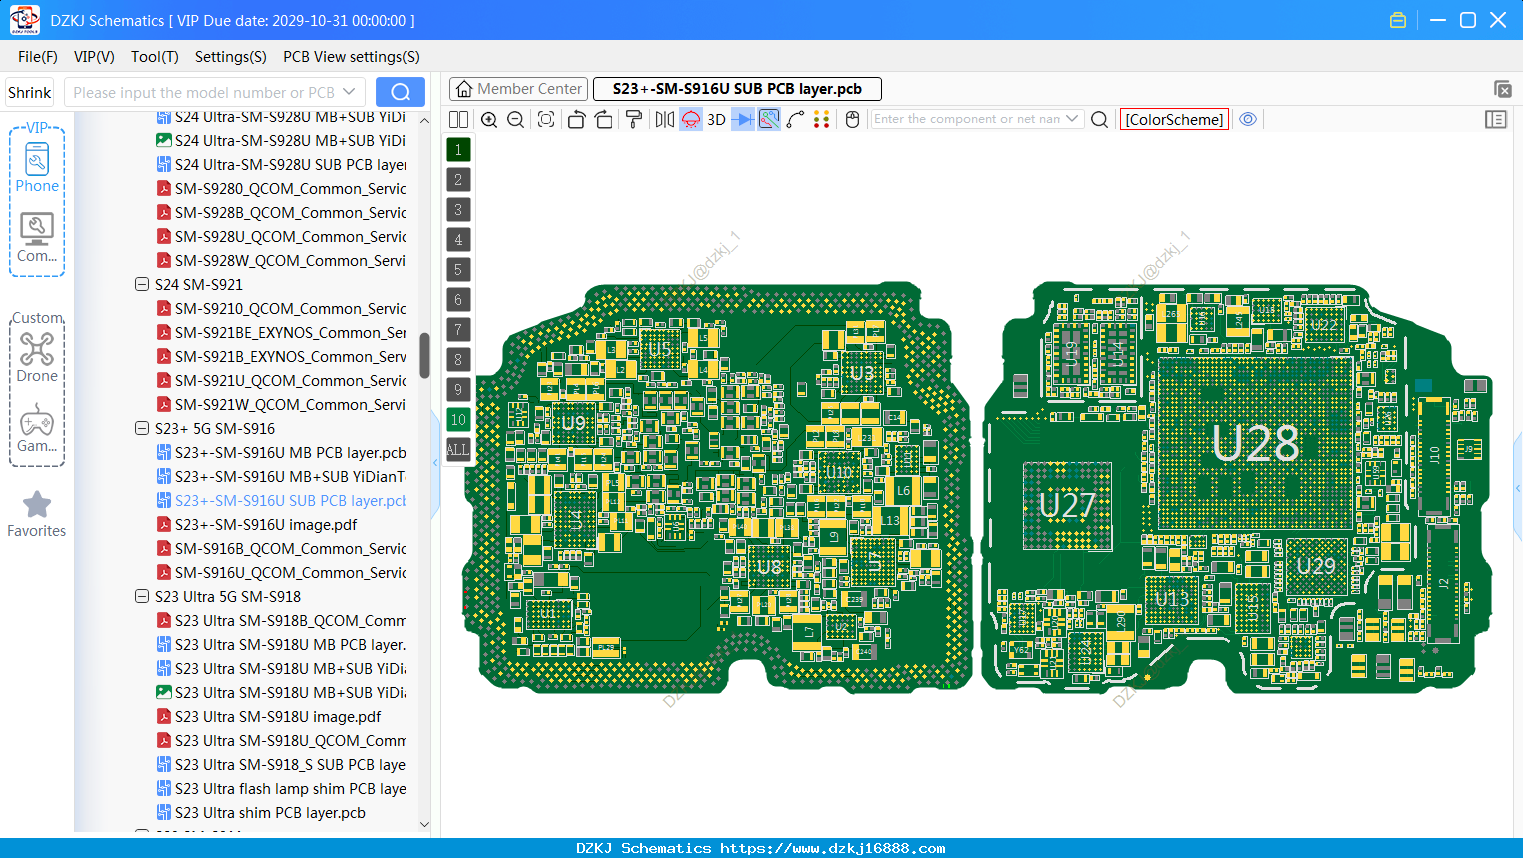Screen dimensions: 1523x858
Task: Select layer 1 button
Action: click(458, 149)
